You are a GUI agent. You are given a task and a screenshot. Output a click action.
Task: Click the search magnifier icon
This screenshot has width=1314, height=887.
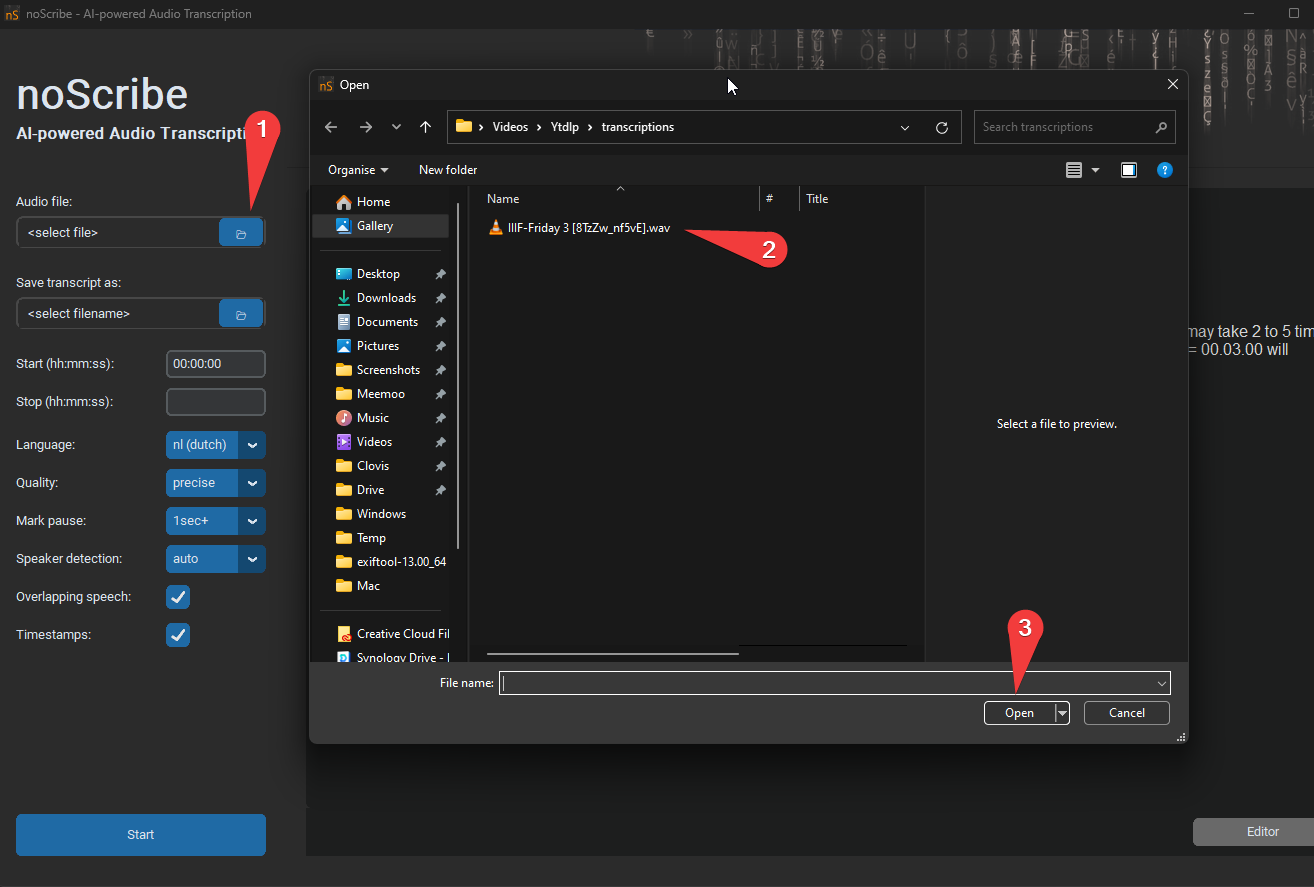(x=1161, y=127)
